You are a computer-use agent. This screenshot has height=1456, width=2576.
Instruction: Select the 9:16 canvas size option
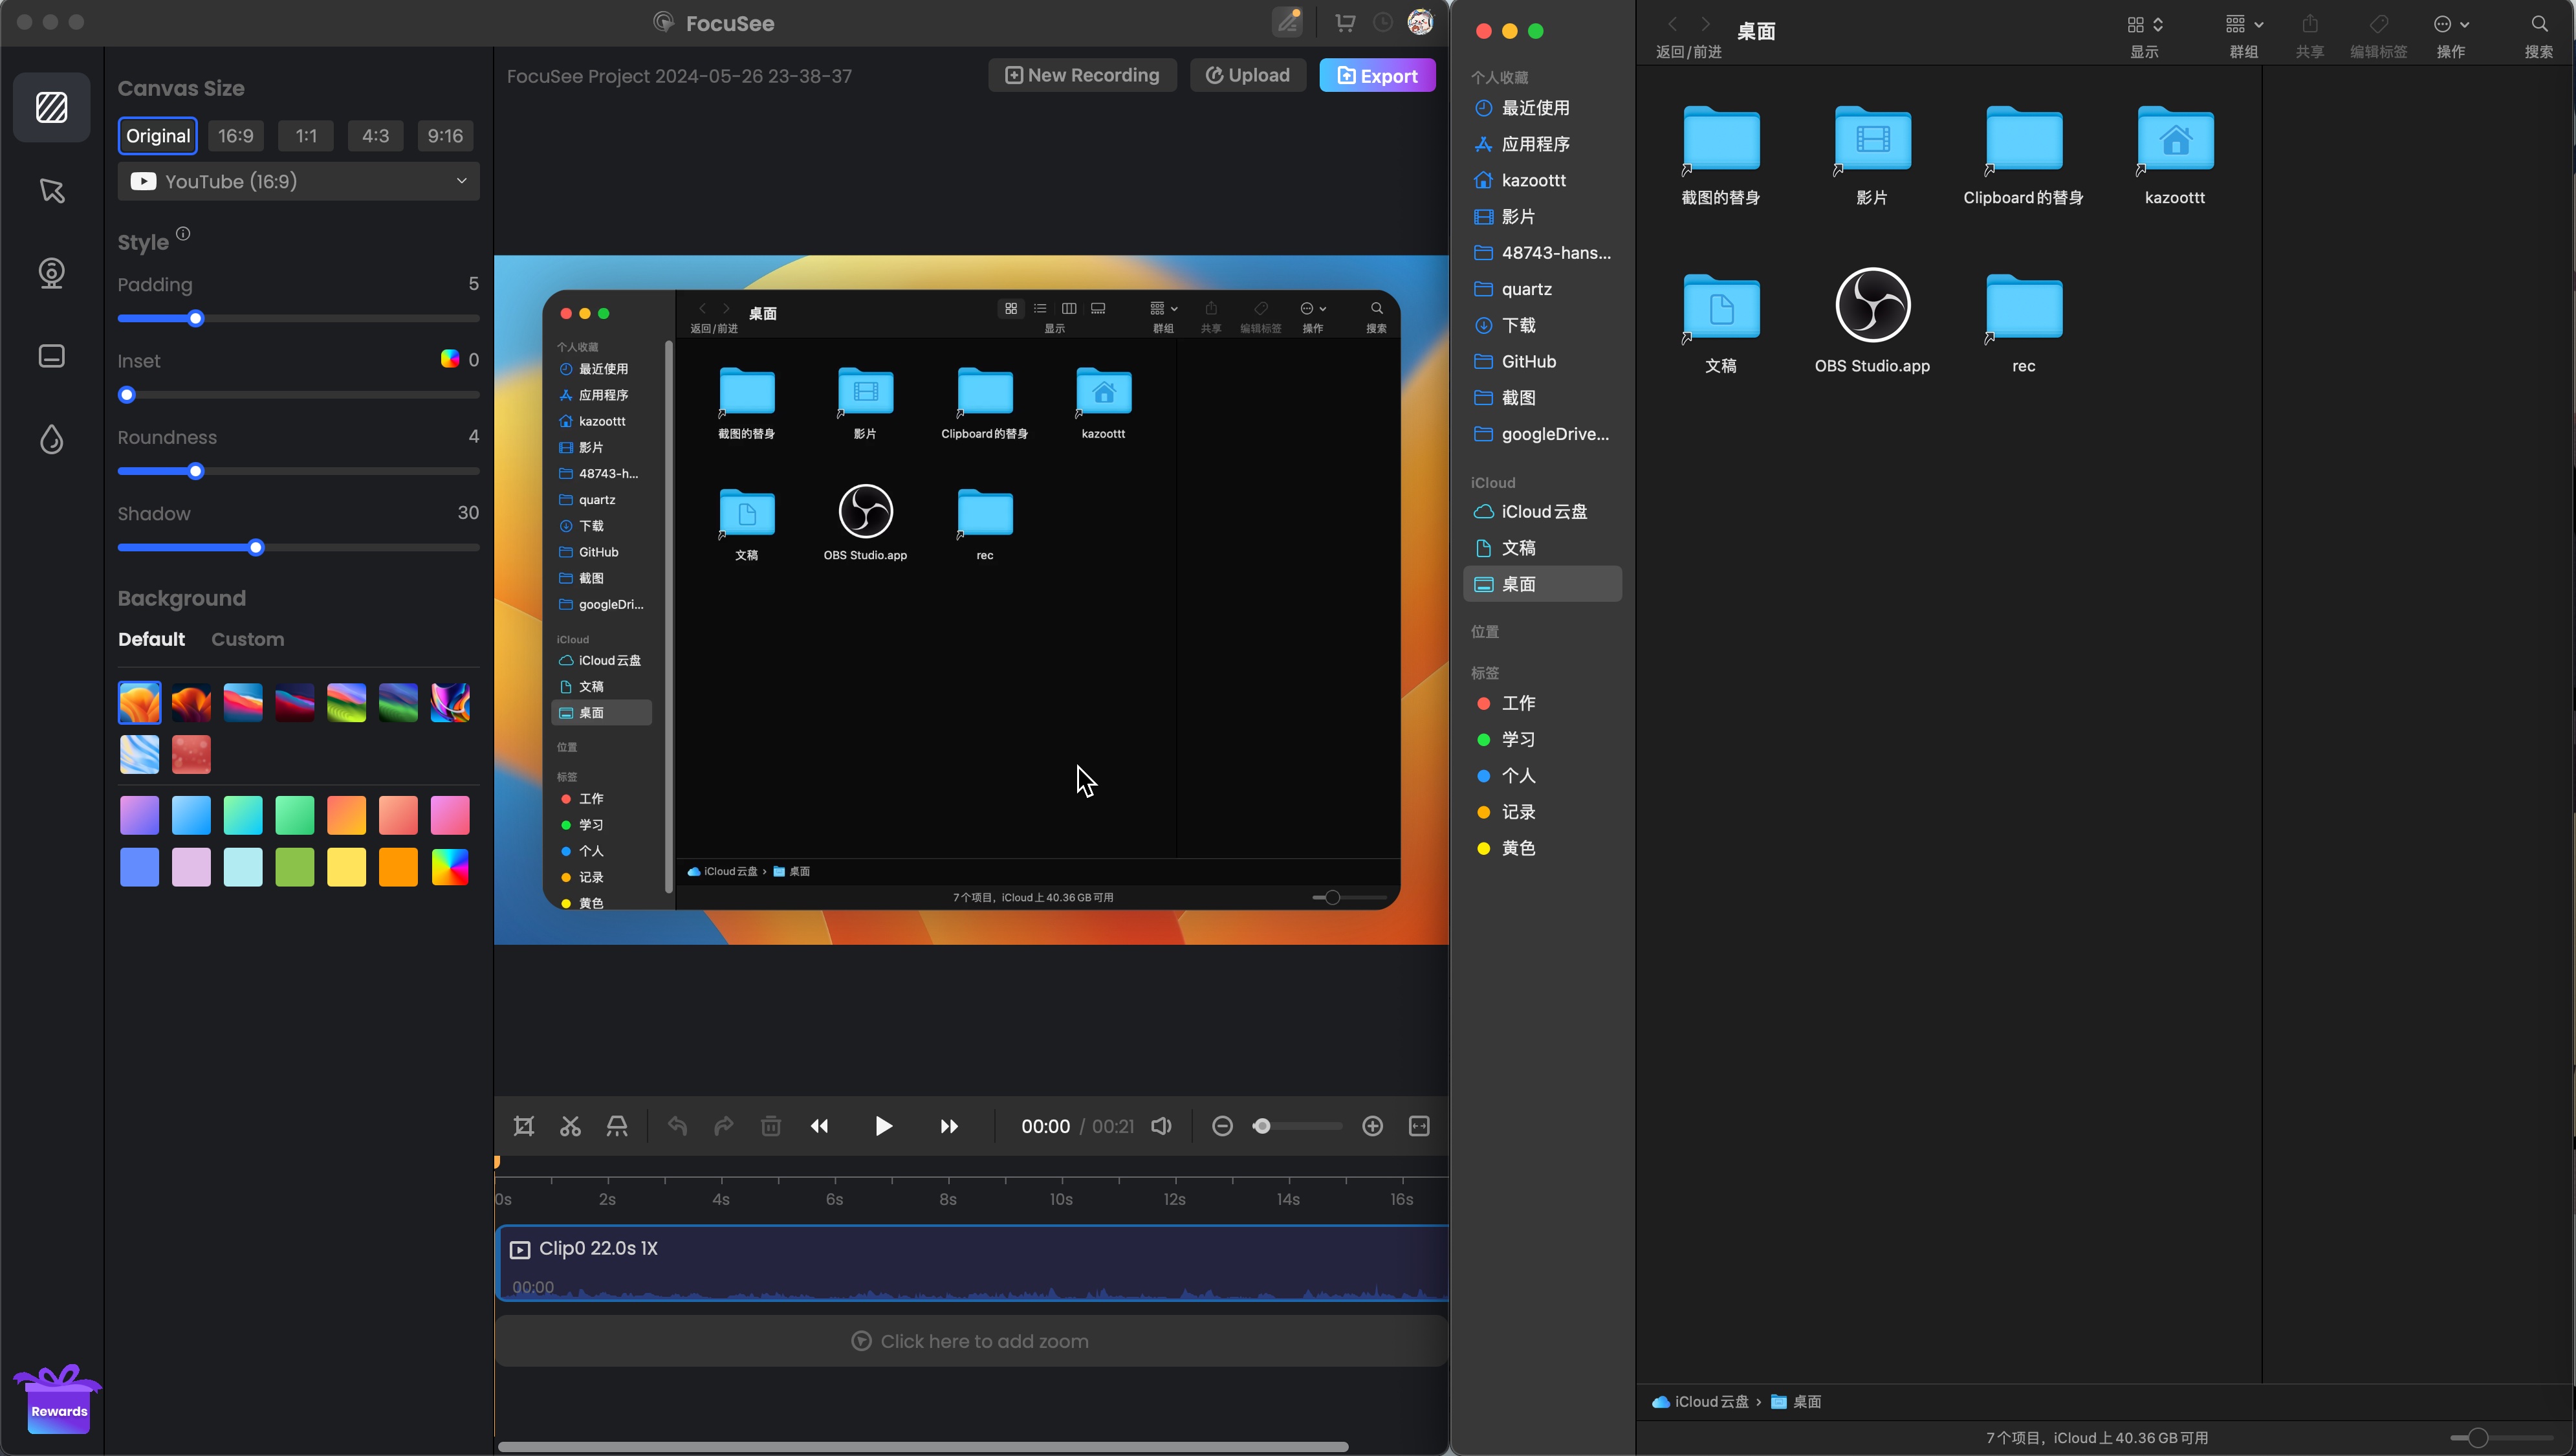click(445, 136)
